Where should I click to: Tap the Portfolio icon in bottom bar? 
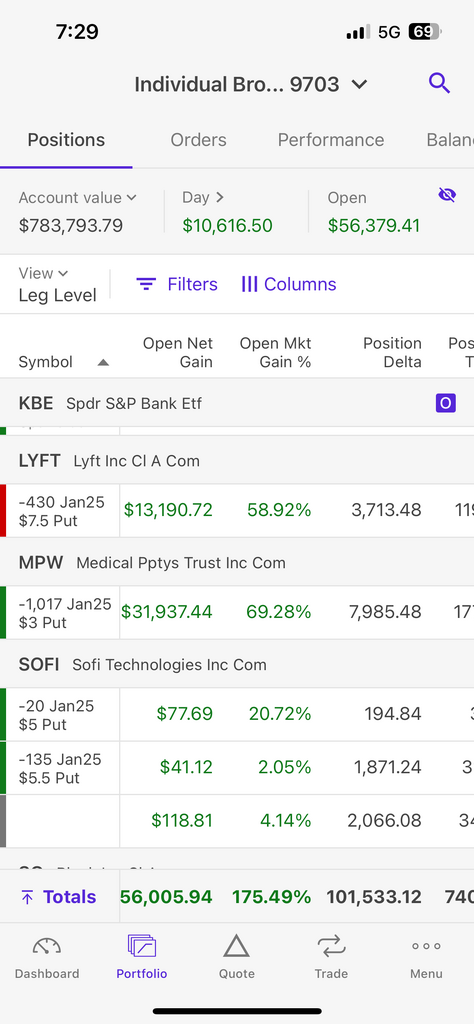pos(142,946)
